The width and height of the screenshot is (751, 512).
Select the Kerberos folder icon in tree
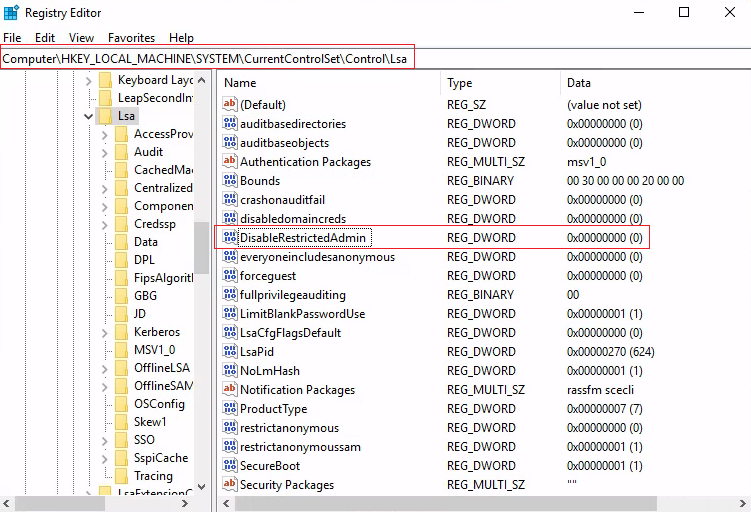click(x=121, y=332)
